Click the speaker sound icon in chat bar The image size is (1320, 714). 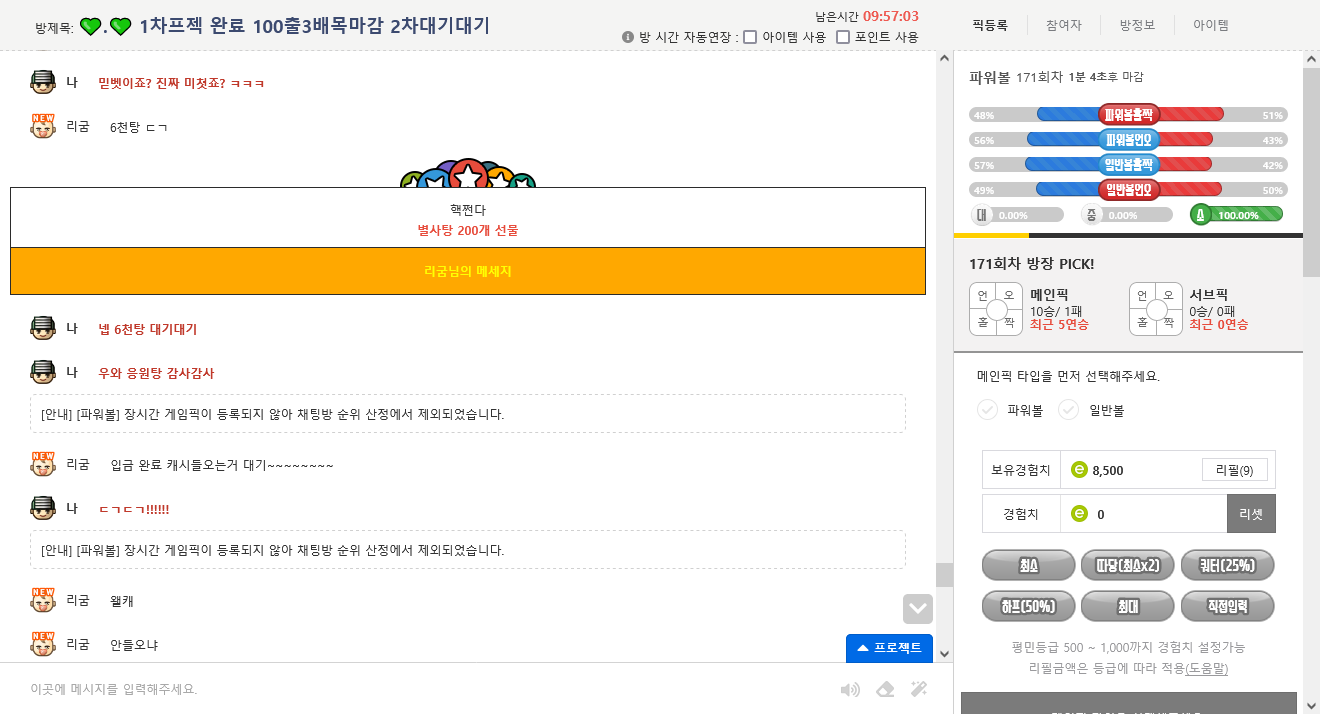(x=850, y=689)
